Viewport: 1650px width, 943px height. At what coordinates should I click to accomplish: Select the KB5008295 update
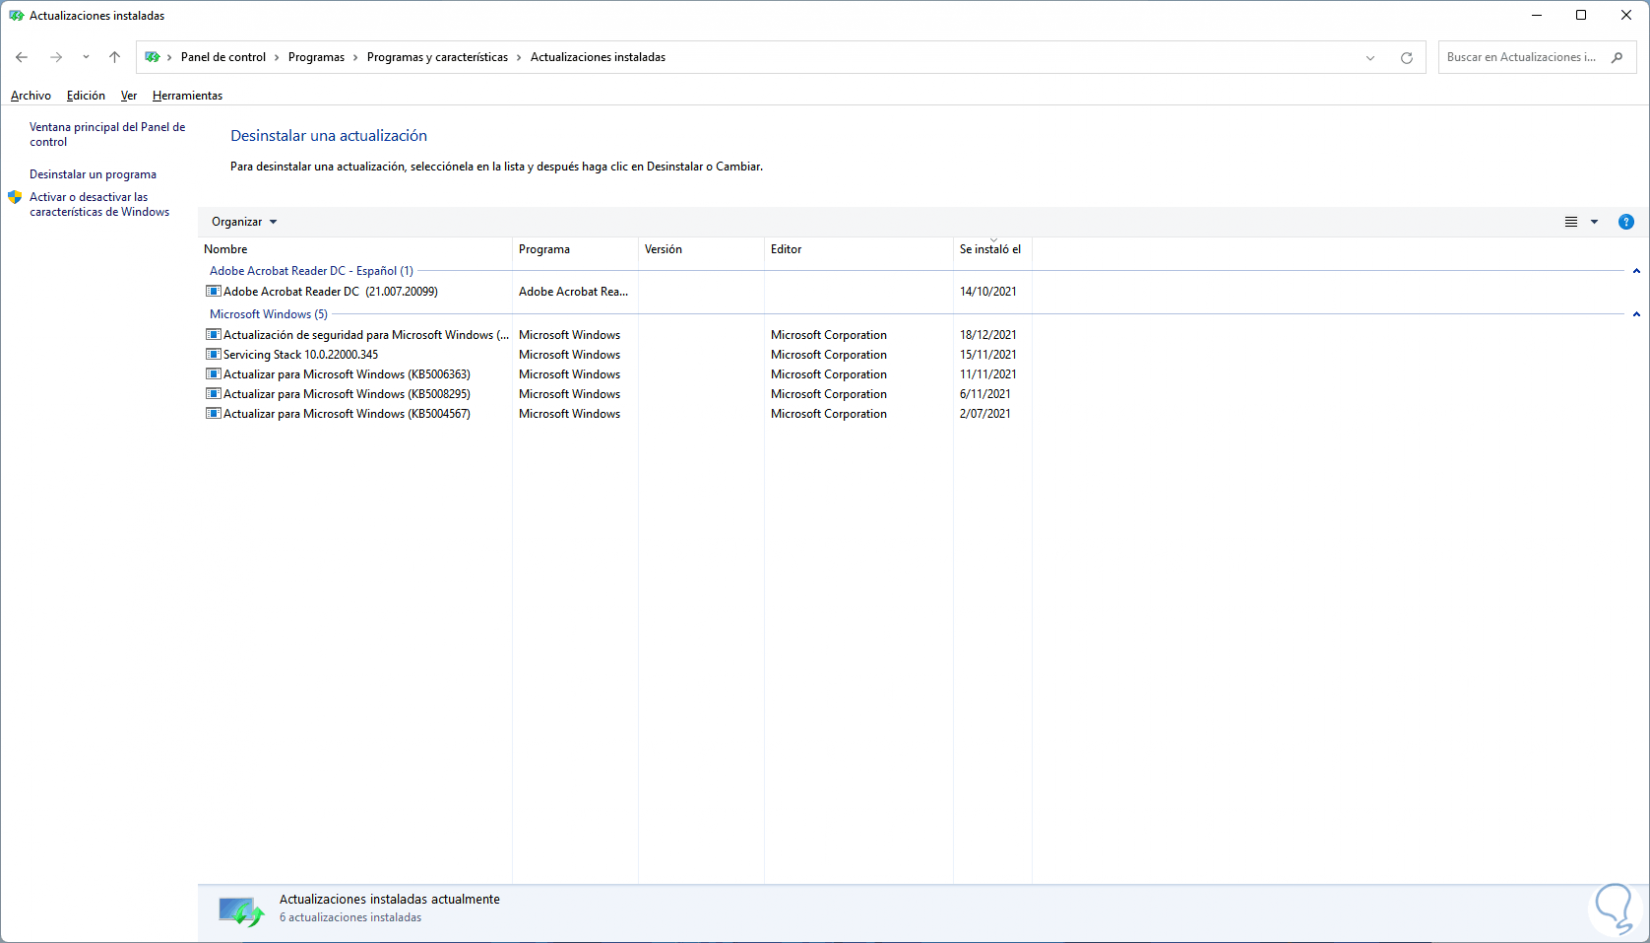tap(346, 394)
